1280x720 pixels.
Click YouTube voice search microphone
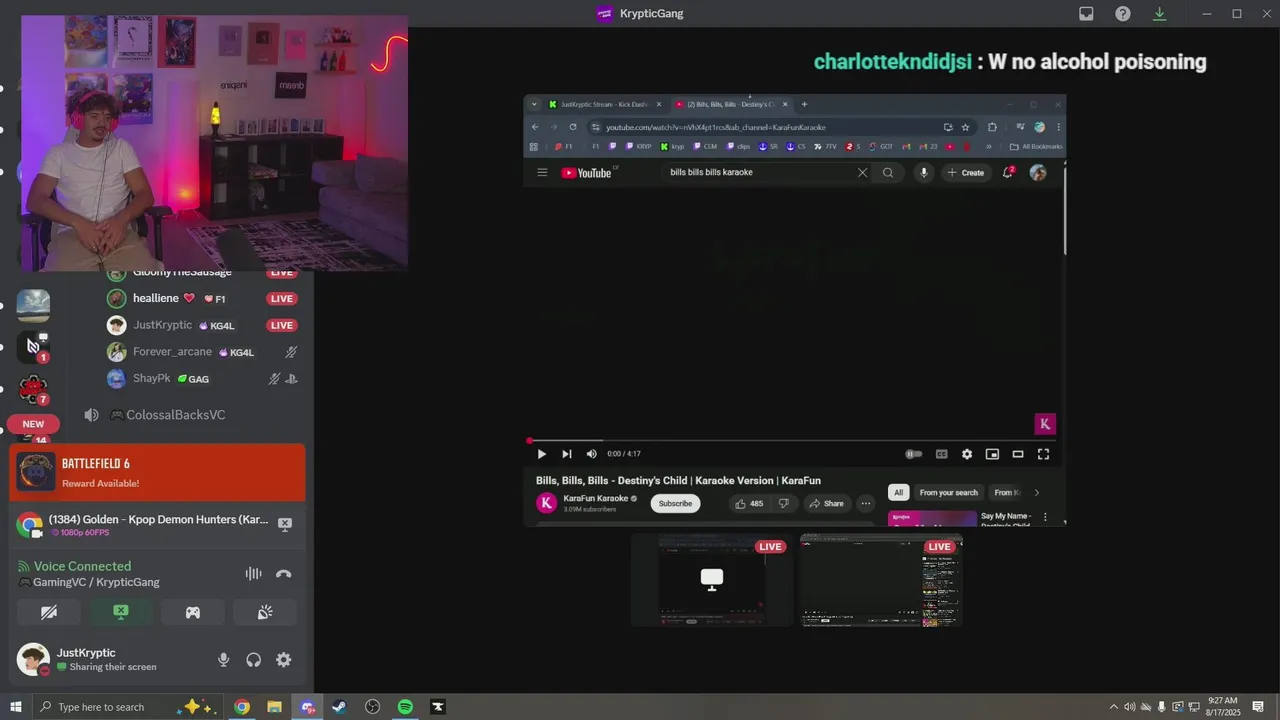[x=923, y=172]
